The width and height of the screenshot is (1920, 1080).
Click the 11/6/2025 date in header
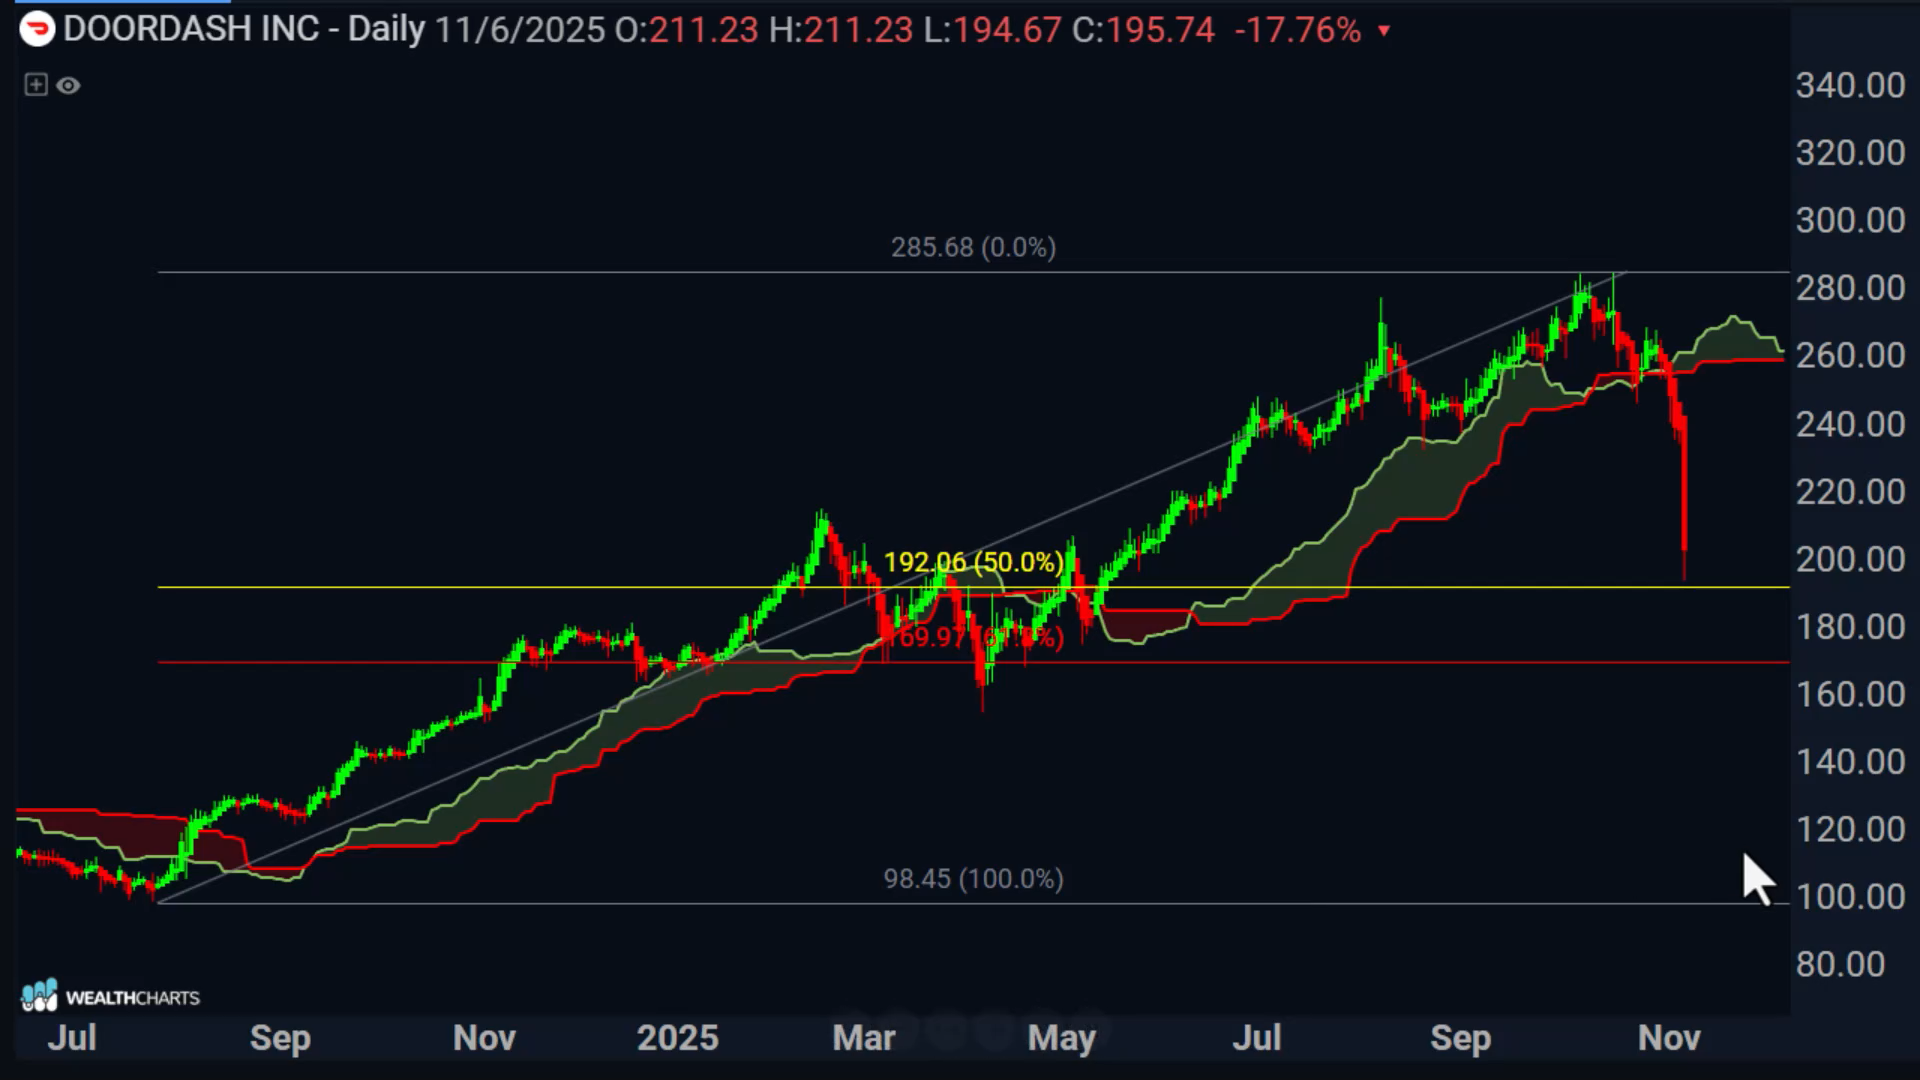pos(520,30)
